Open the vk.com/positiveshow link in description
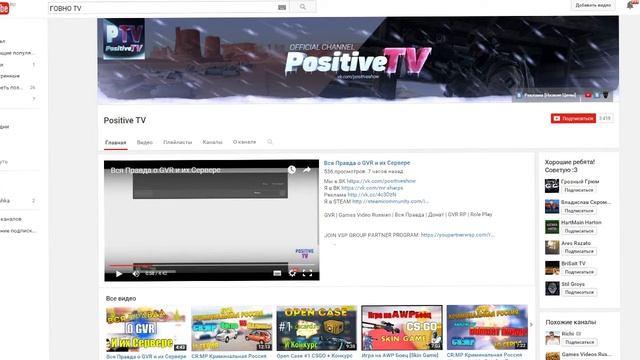The height and width of the screenshot is (360, 640). coord(381,181)
